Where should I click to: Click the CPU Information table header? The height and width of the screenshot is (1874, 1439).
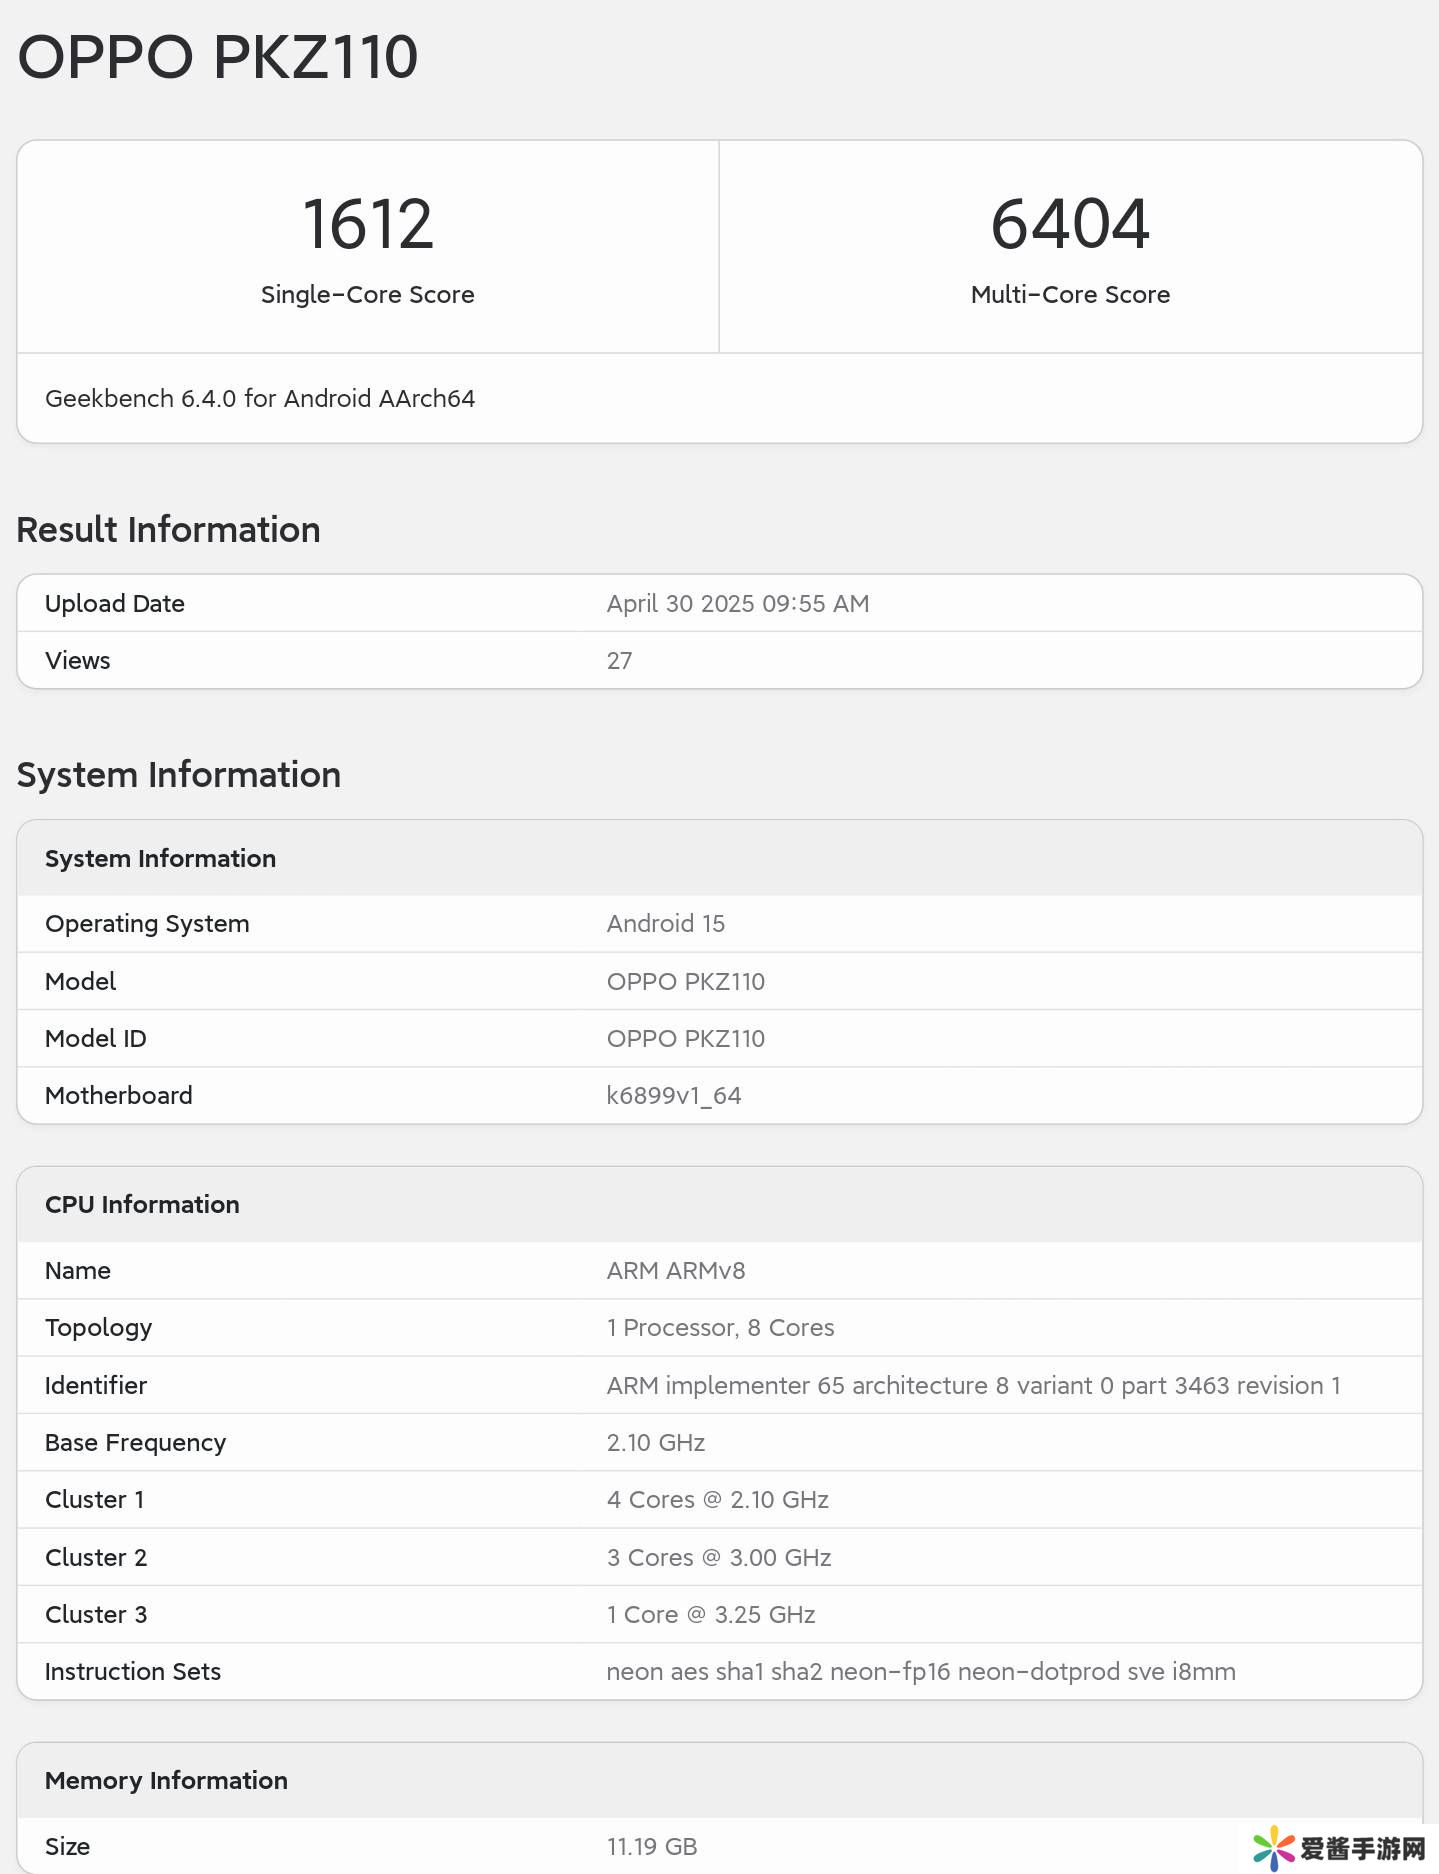pyautogui.click(x=142, y=1205)
